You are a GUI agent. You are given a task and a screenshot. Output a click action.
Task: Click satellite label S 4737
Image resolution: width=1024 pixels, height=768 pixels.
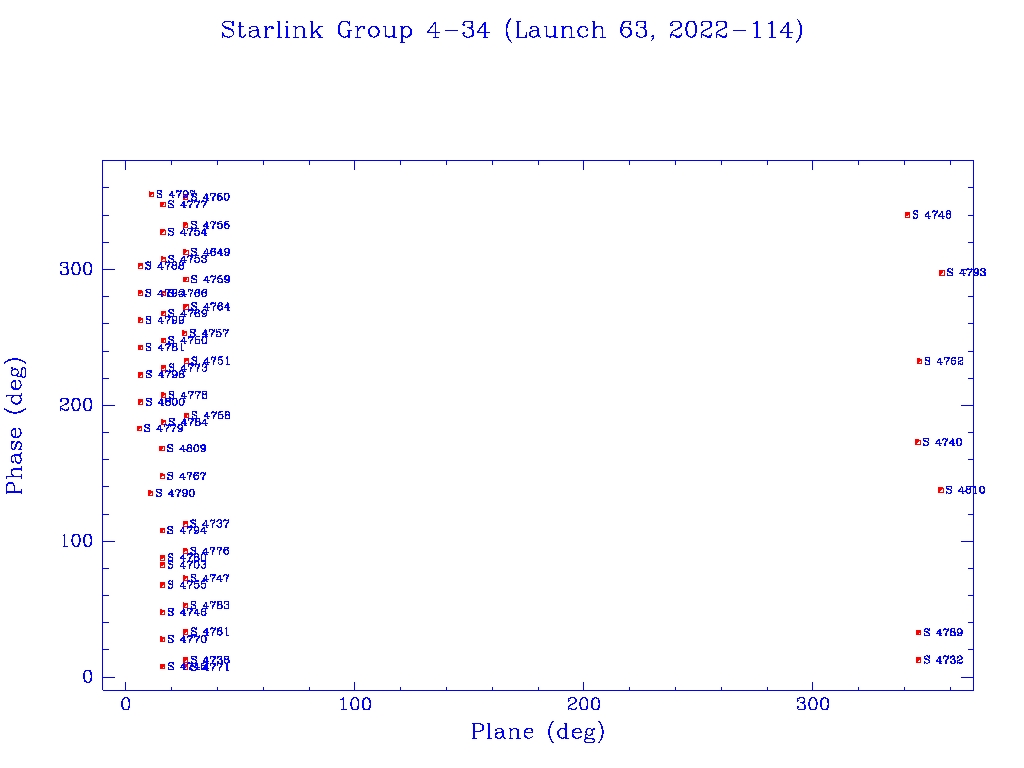coord(209,524)
